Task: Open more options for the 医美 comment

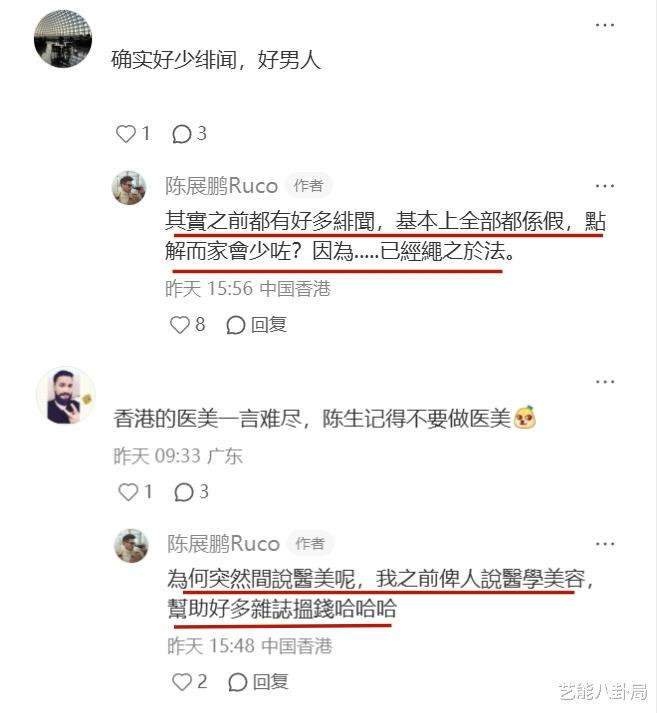Action: coord(605,382)
